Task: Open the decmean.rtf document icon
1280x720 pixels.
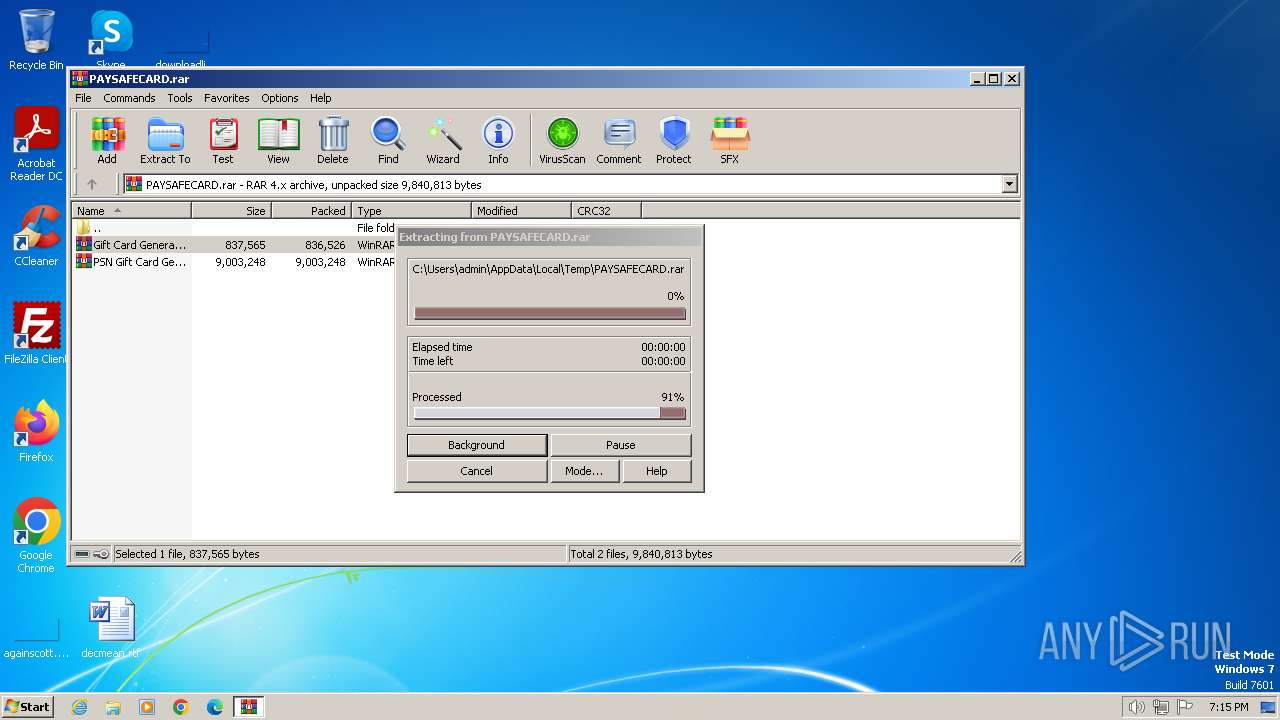Action: point(110,628)
